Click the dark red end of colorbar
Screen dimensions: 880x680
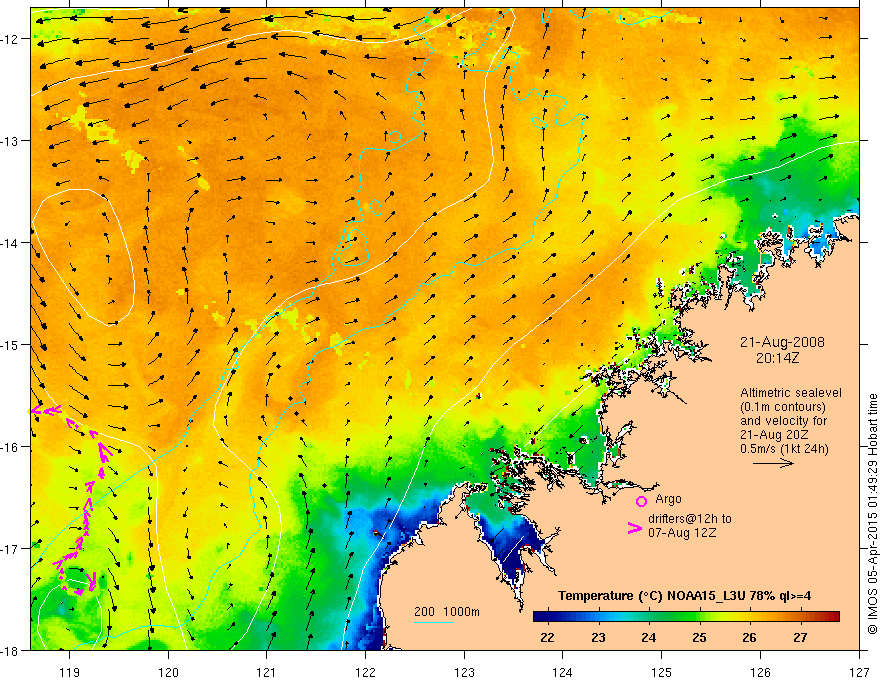tap(834, 616)
